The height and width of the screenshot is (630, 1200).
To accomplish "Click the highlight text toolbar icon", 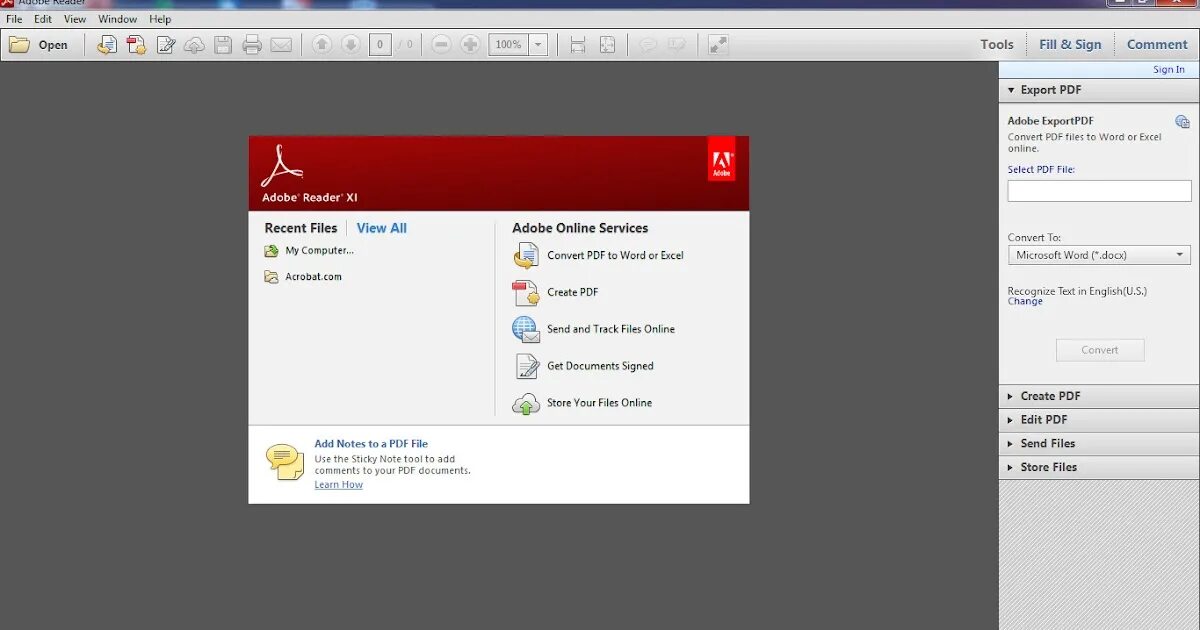I will [x=677, y=45].
